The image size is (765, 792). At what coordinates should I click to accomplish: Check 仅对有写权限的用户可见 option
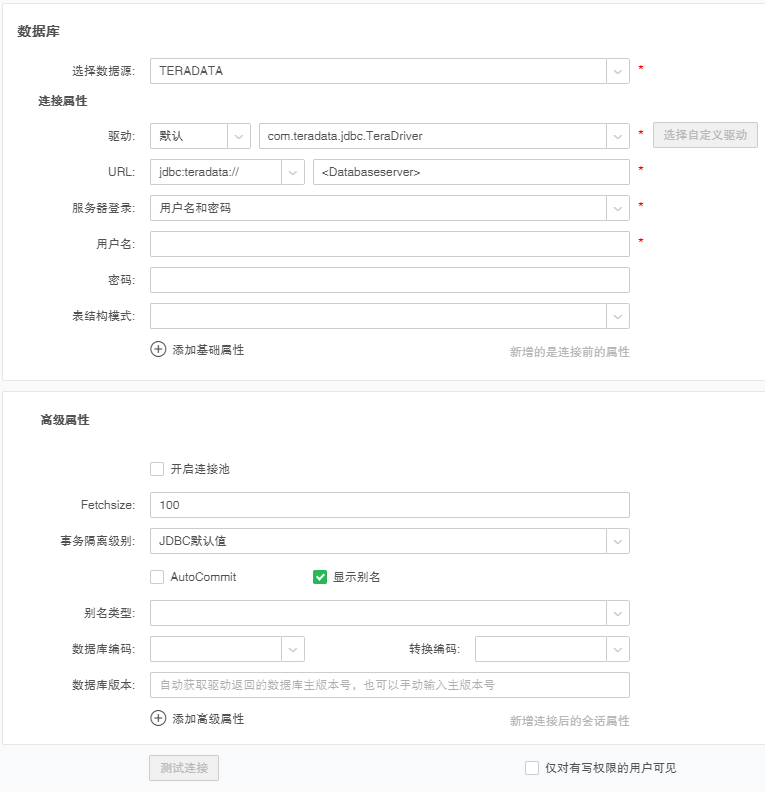click(532, 768)
